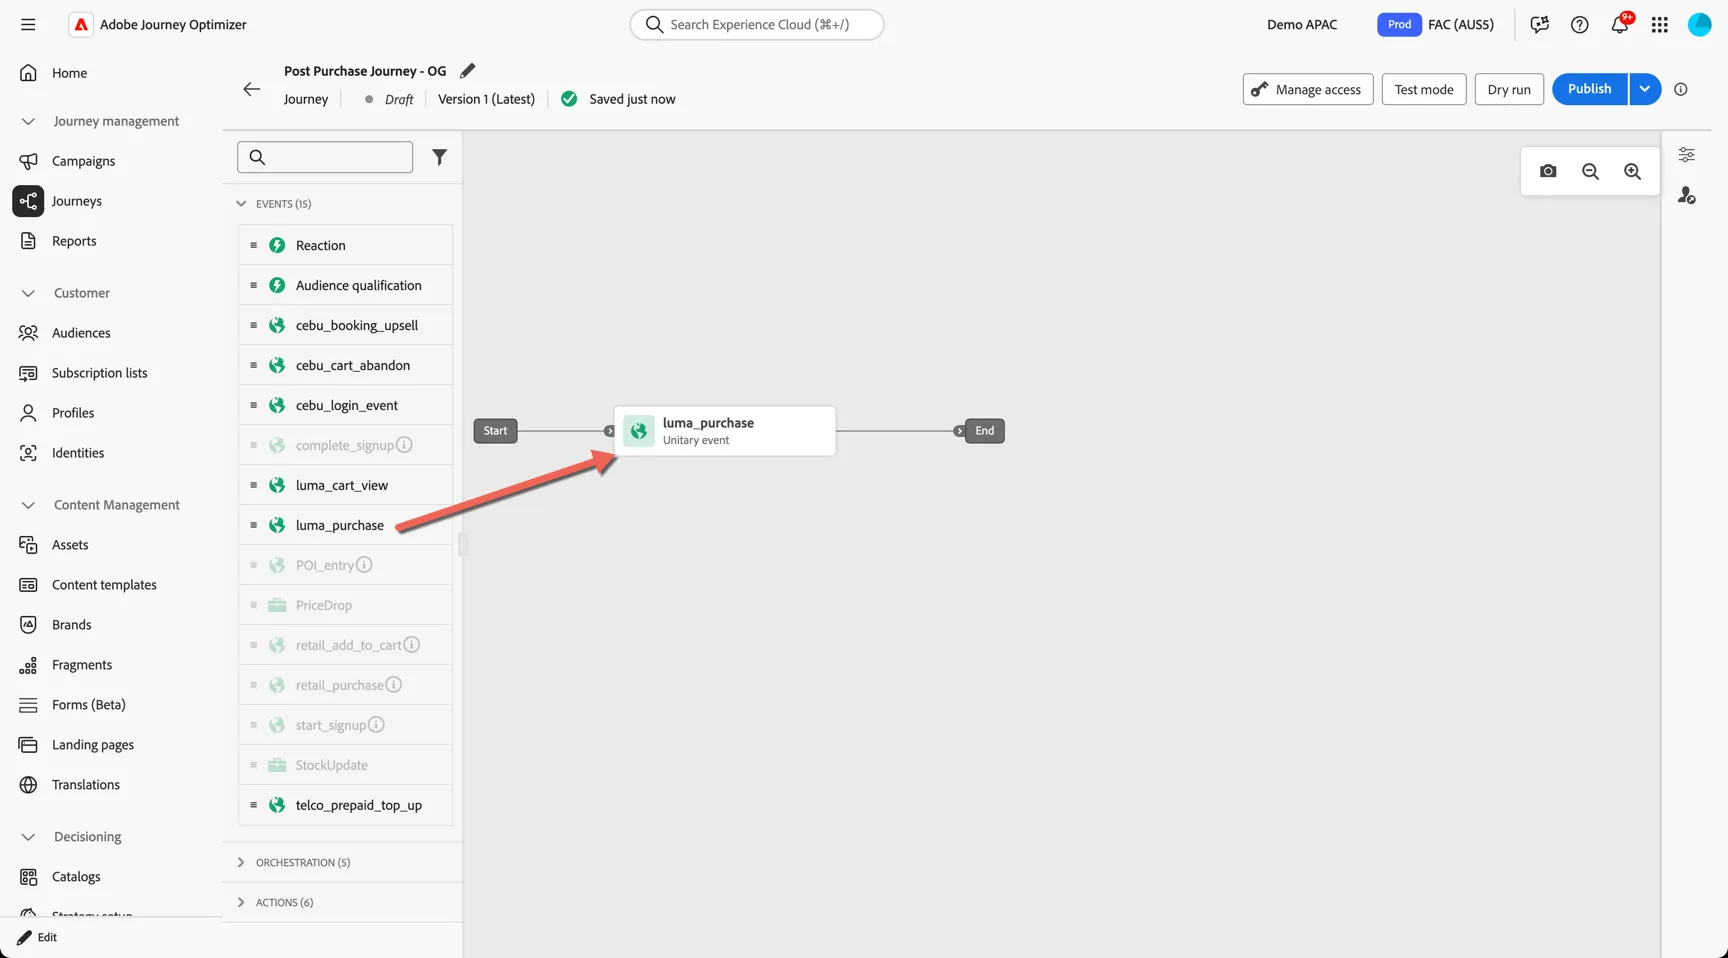Edit journey name with pencil icon
Screen dimensions: 1728x958
467,71
